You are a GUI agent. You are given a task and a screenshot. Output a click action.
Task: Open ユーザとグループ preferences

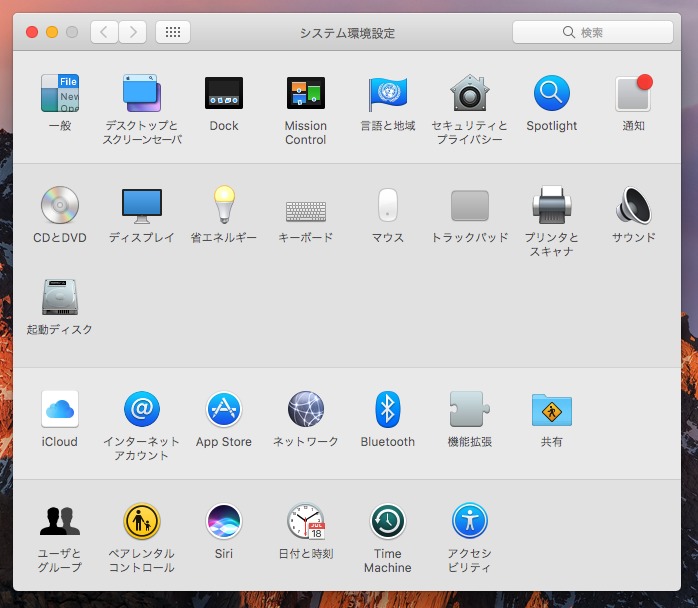60,520
